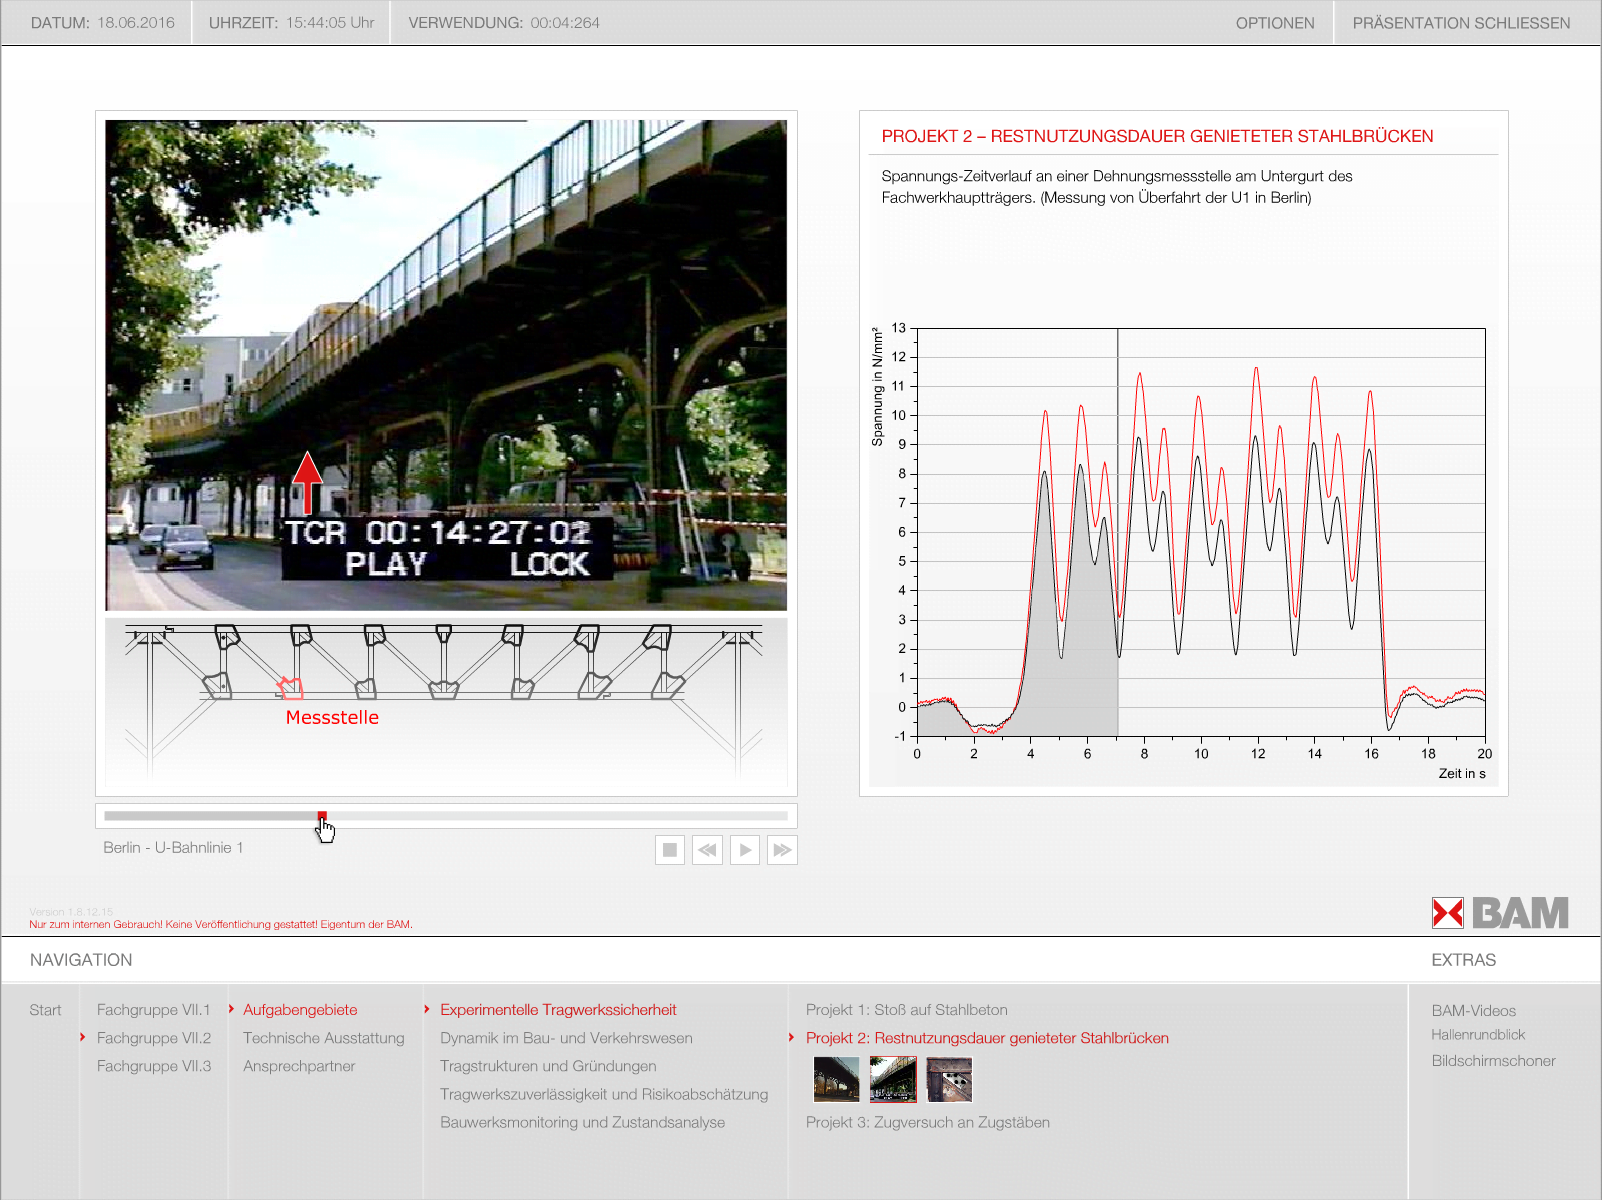Click the rewind video button
This screenshot has height=1200, width=1602.
(x=707, y=850)
